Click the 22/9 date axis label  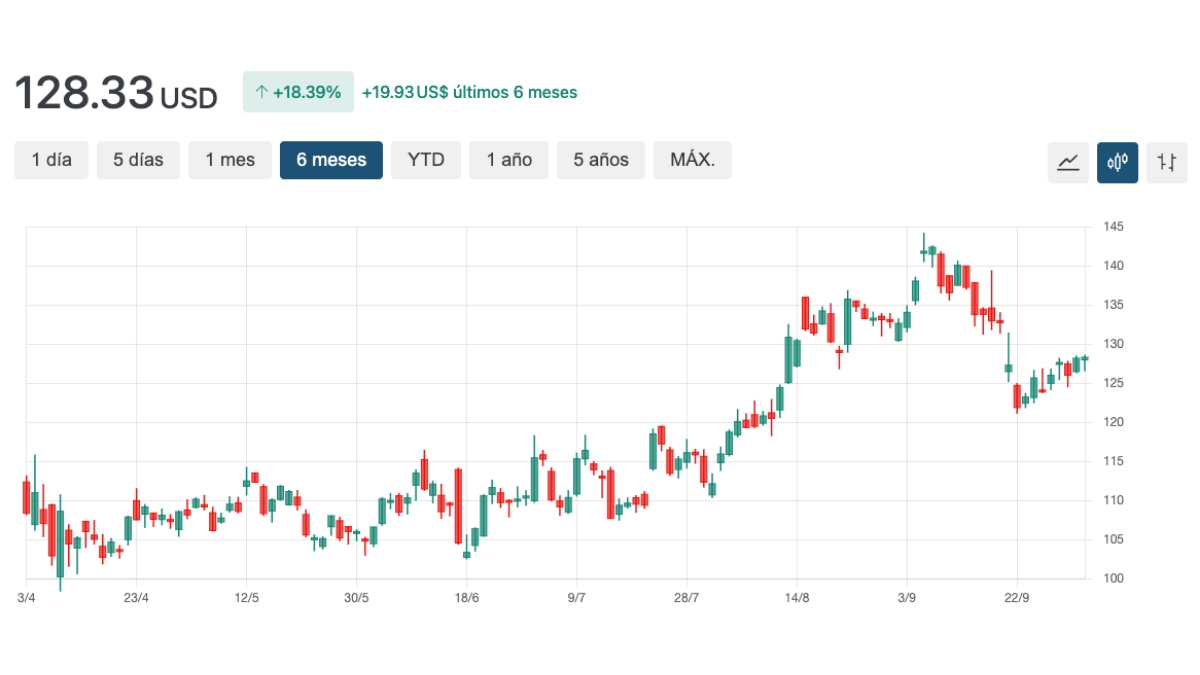click(x=1016, y=598)
